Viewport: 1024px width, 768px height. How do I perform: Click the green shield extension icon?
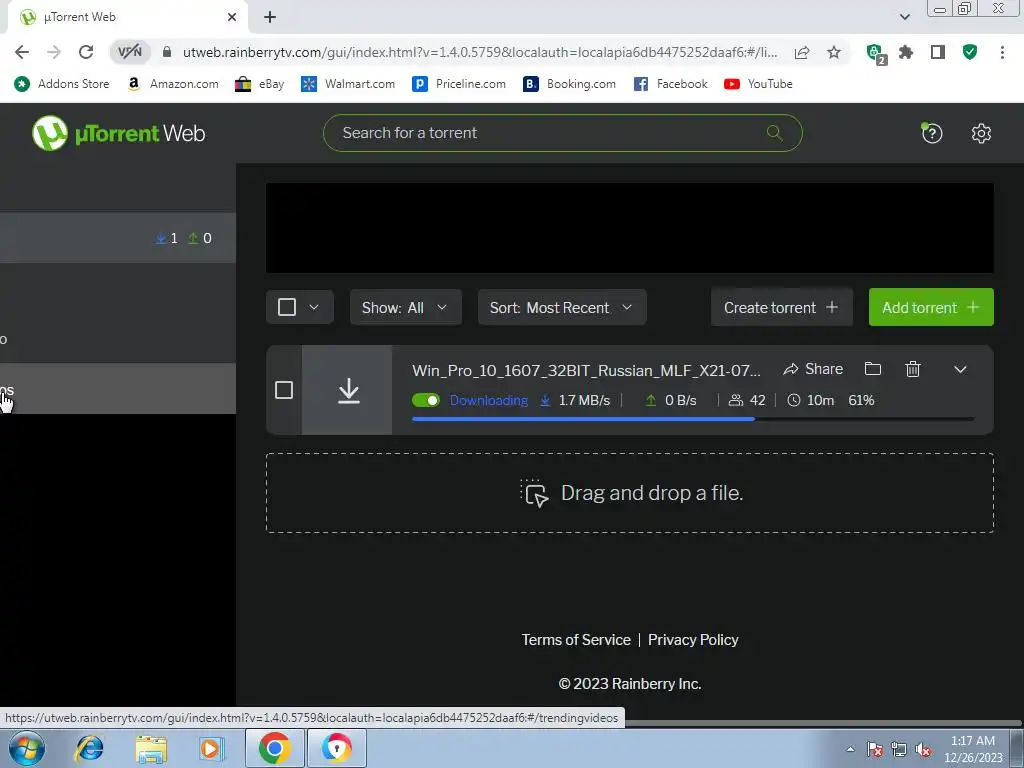pos(970,52)
